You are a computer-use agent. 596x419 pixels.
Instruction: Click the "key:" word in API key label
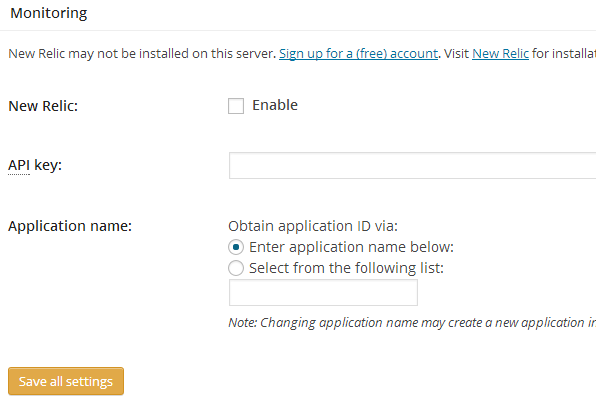pos(48,165)
